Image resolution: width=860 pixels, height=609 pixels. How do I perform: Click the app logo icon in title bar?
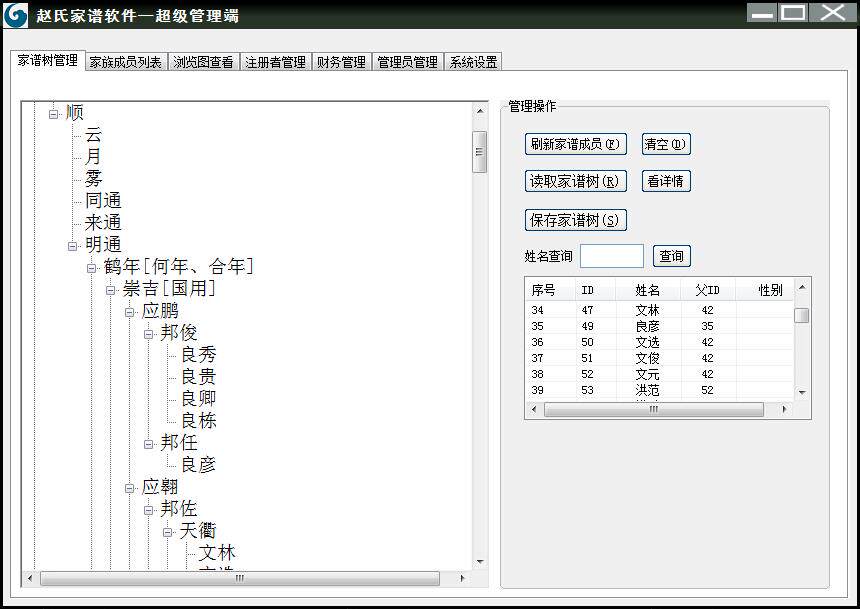pos(15,15)
